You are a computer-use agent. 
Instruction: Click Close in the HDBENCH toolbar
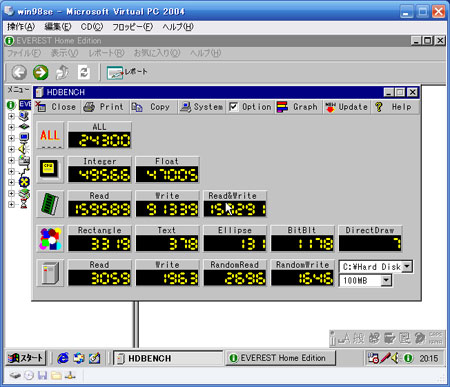56,107
